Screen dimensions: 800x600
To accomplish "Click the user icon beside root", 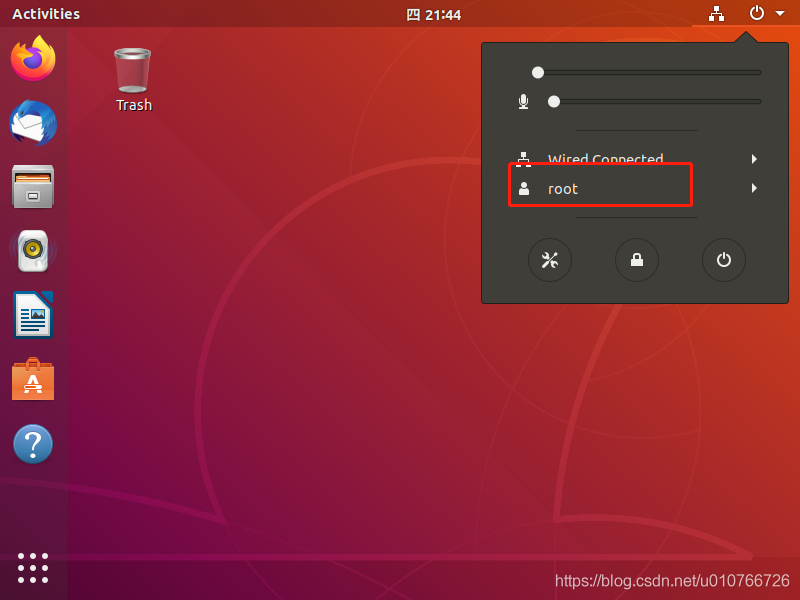I will 523,189.
